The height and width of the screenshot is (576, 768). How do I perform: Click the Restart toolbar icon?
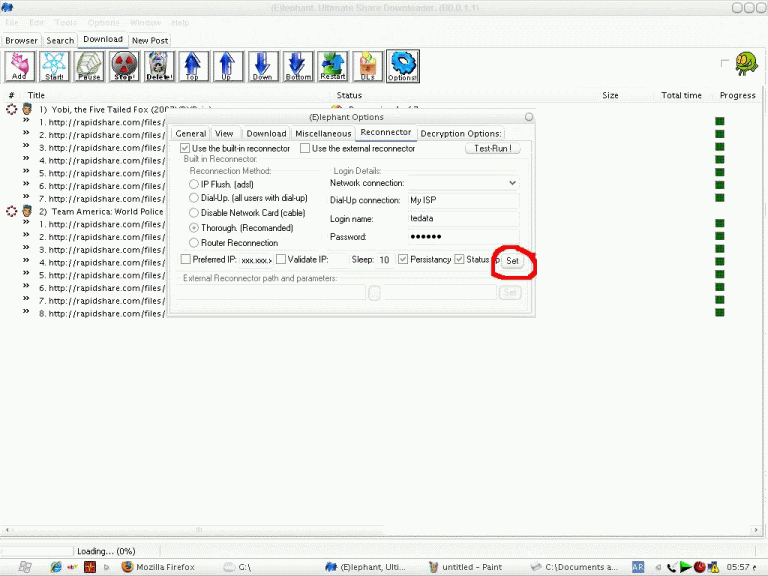333,66
